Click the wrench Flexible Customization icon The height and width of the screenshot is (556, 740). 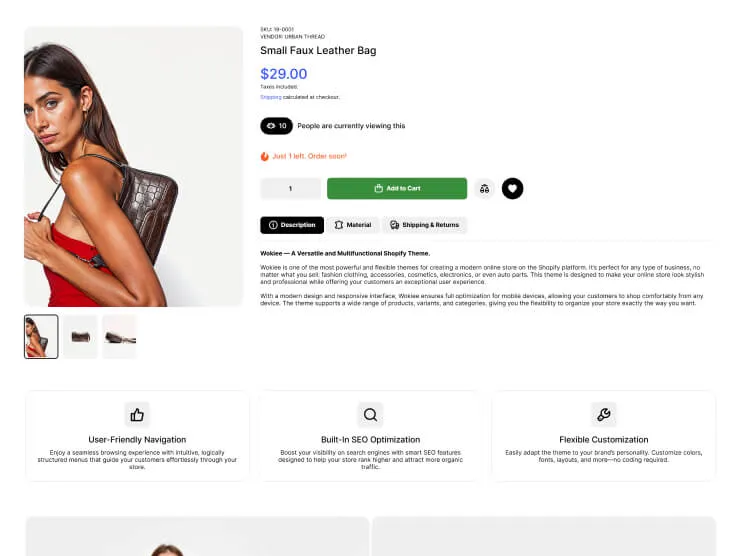point(604,414)
